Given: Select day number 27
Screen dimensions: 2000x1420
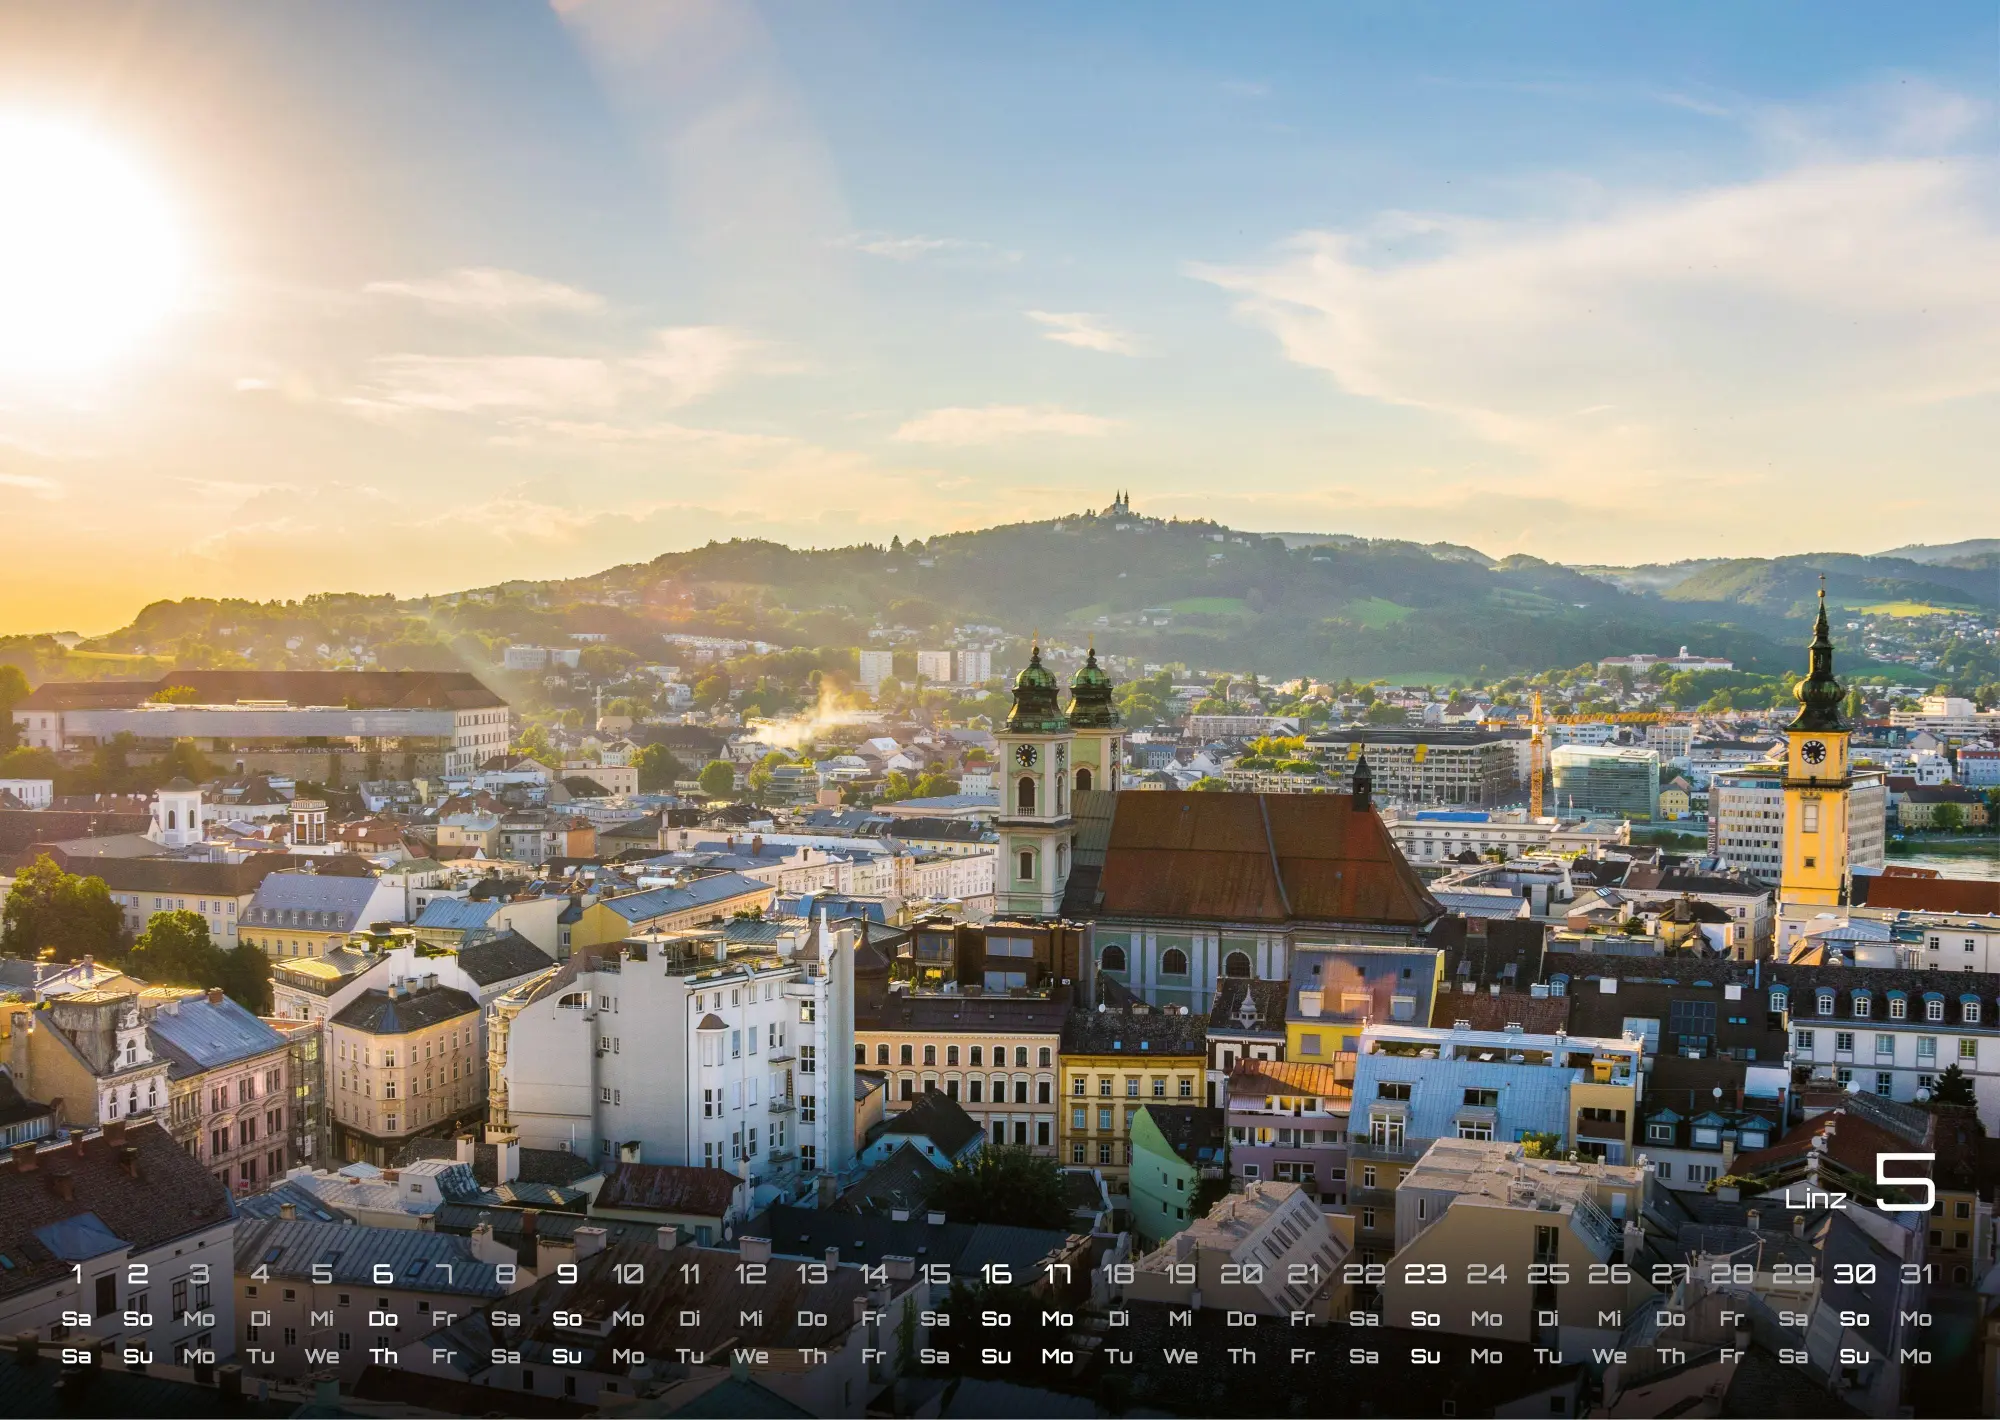Looking at the screenshot, I should point(1670,1274).
